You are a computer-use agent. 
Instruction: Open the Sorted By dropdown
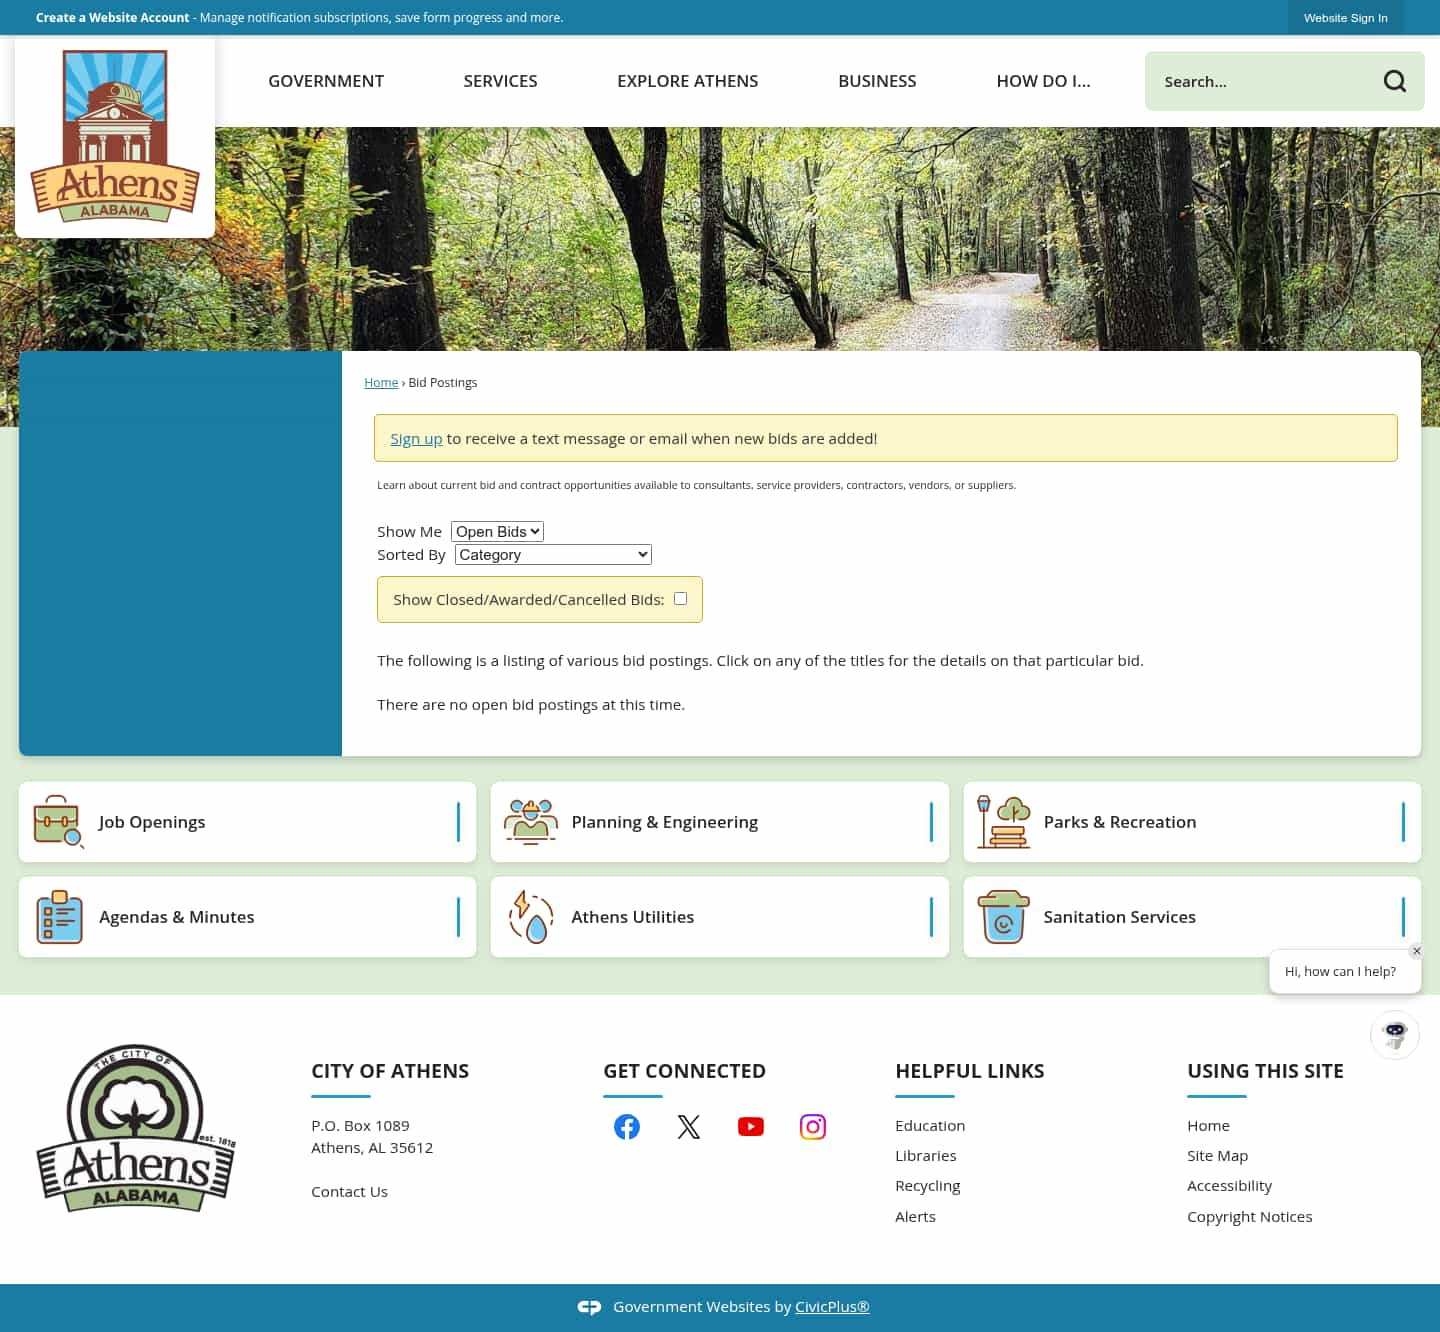coord(552,554)
